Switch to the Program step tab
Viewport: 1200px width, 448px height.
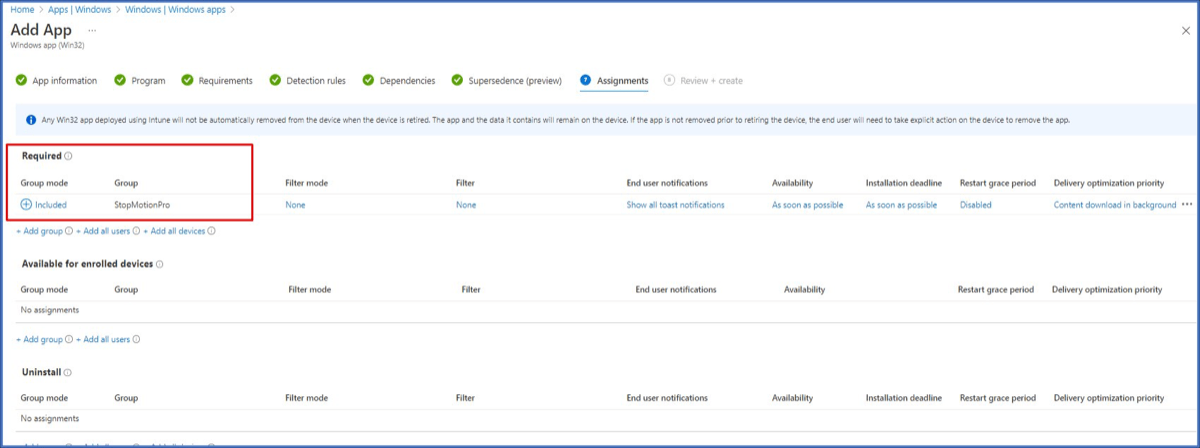pyautogui.click(x=148, y=81)
